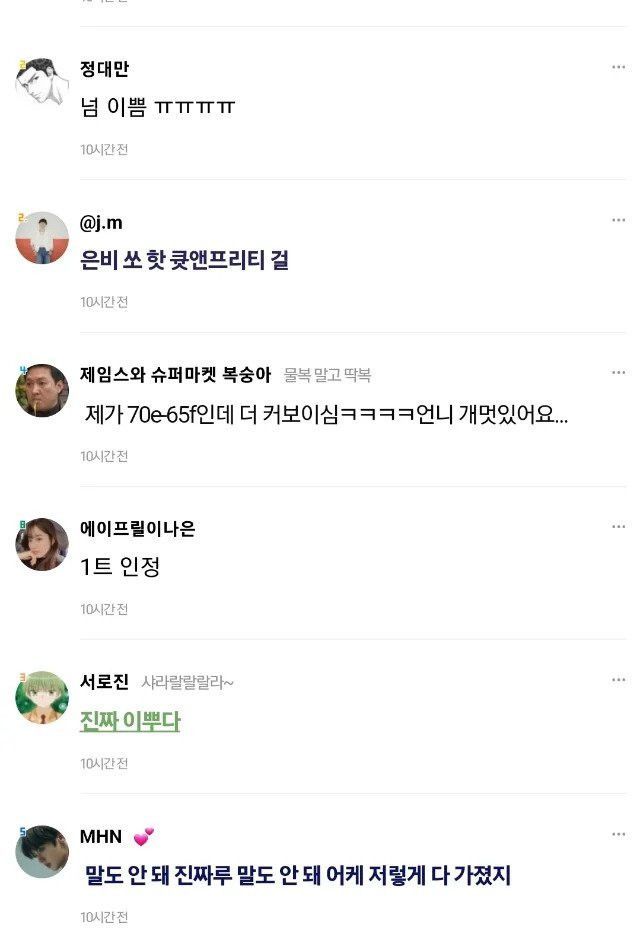Open the @j.m username link

pyautogui.click(x=101, y=222)
